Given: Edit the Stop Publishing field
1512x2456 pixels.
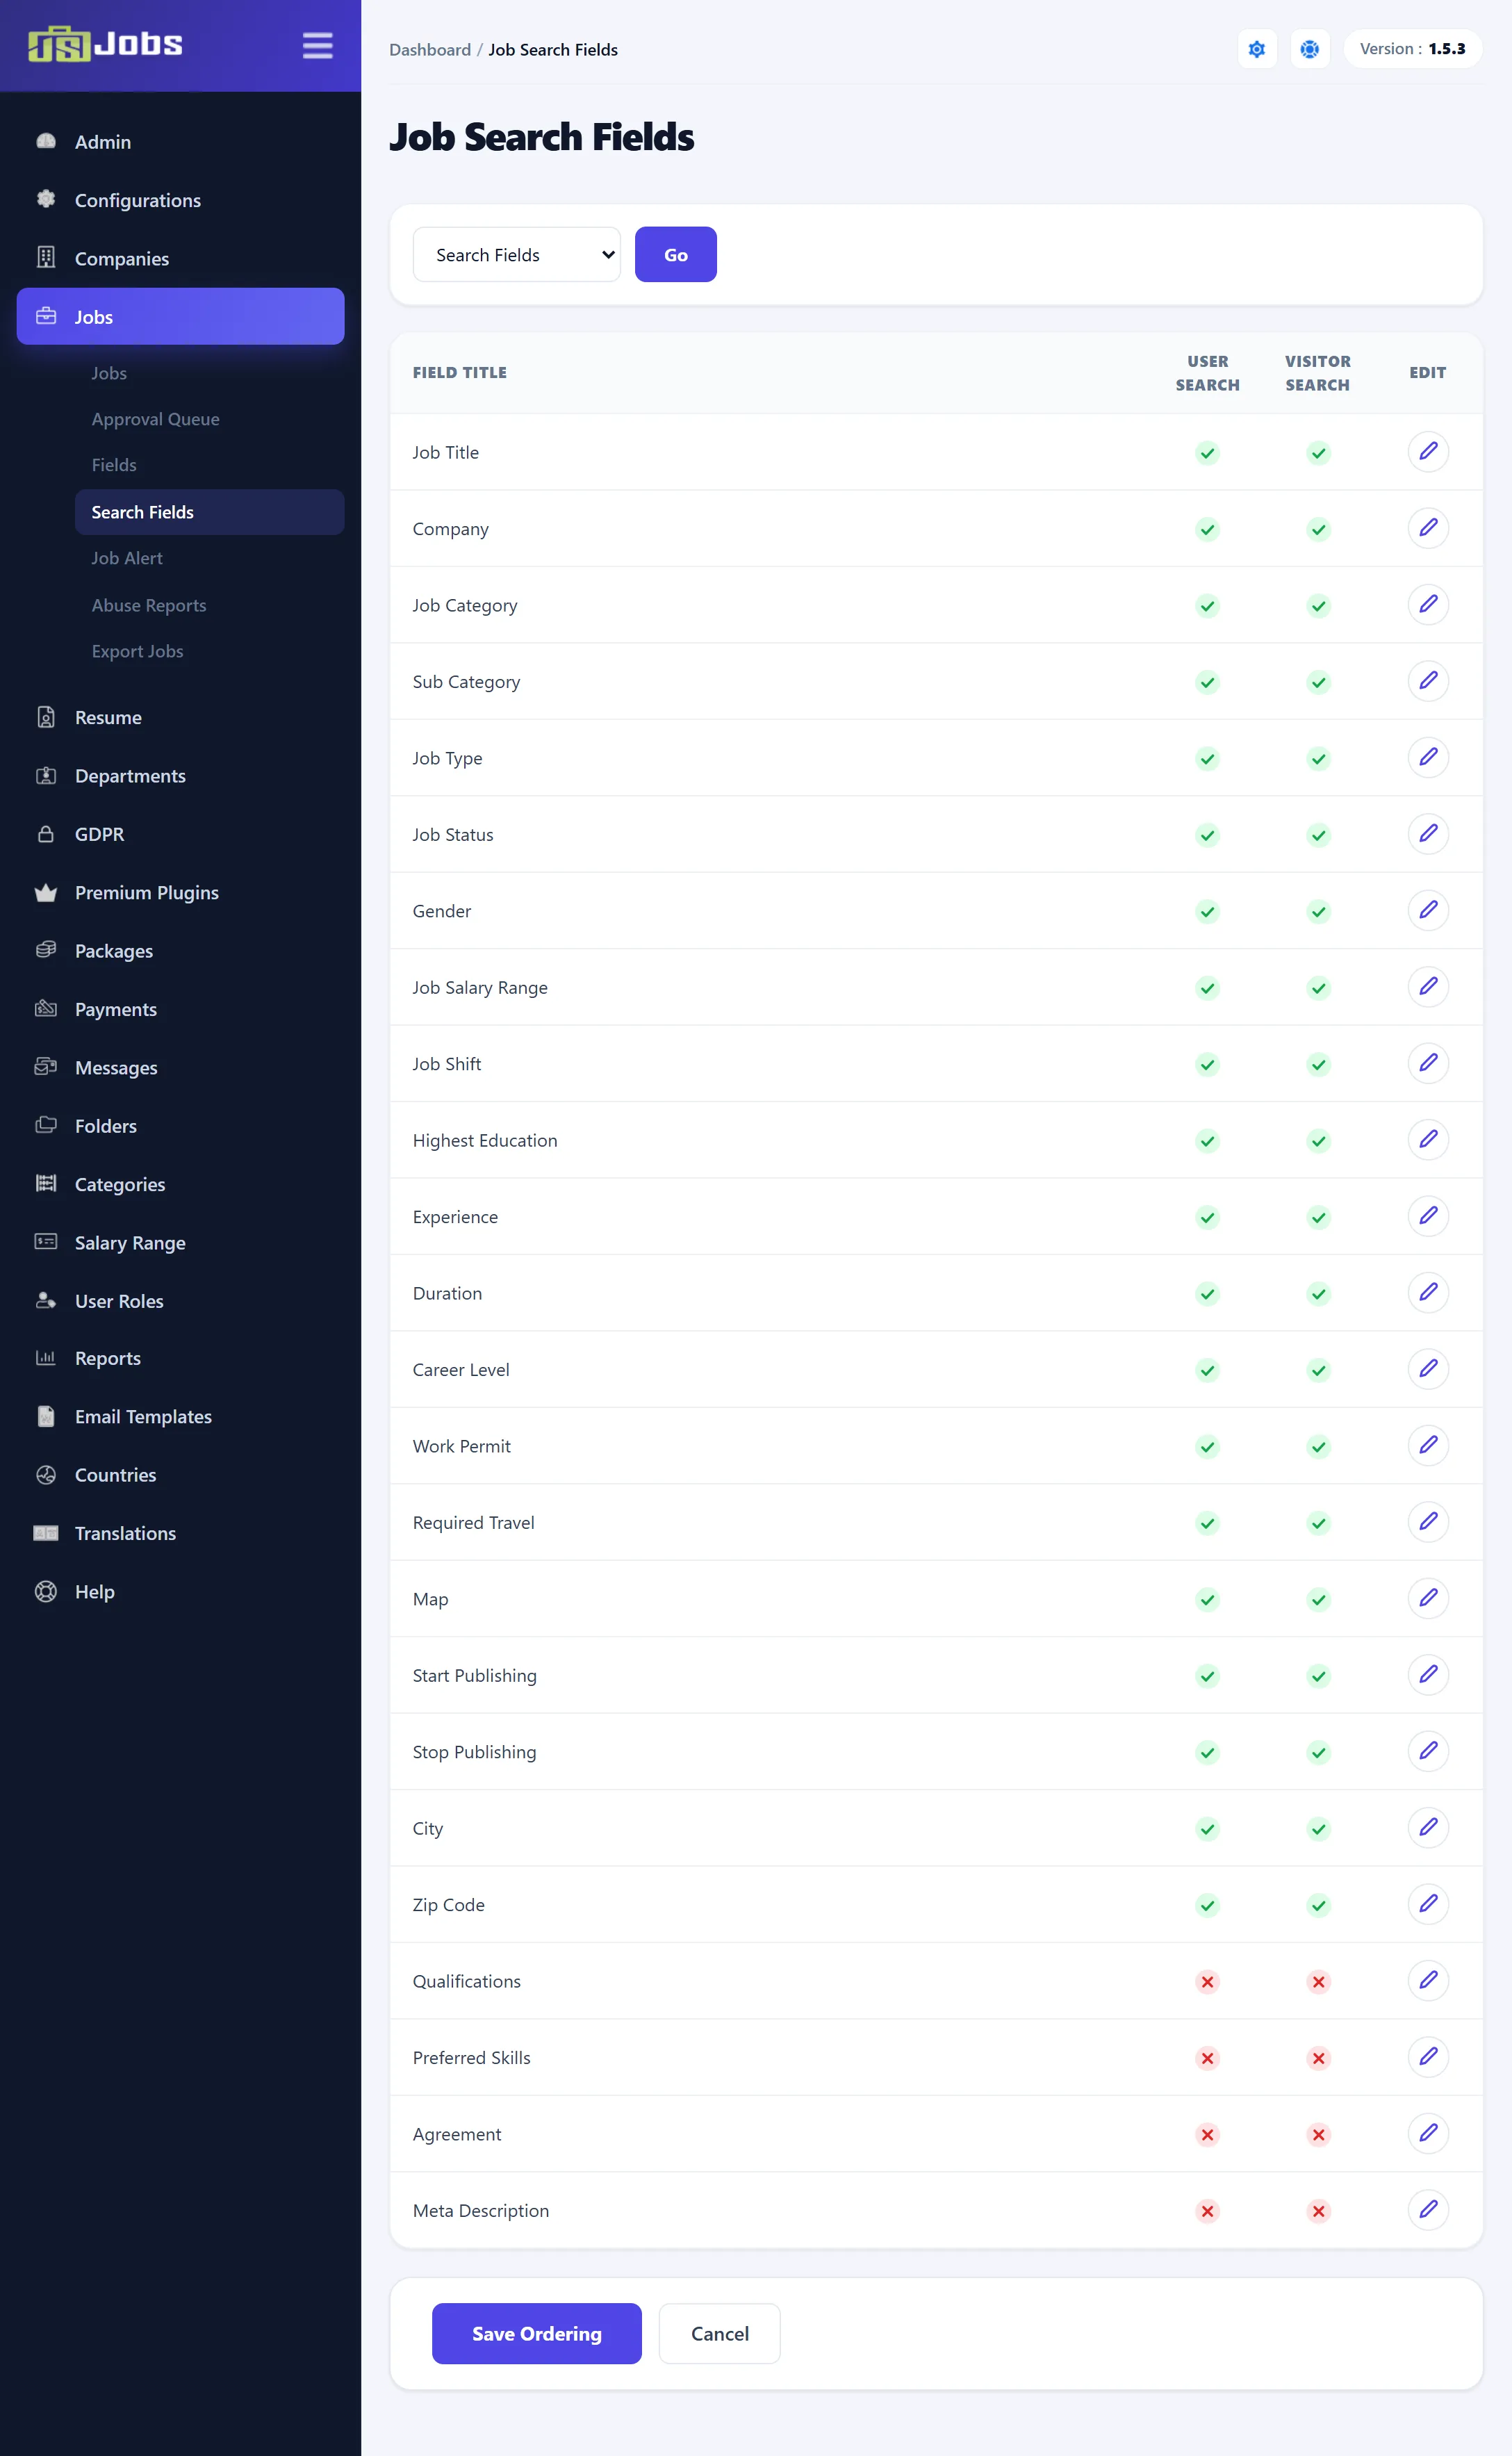Looking at the screenshot, I should [x=1428, y=1751].
